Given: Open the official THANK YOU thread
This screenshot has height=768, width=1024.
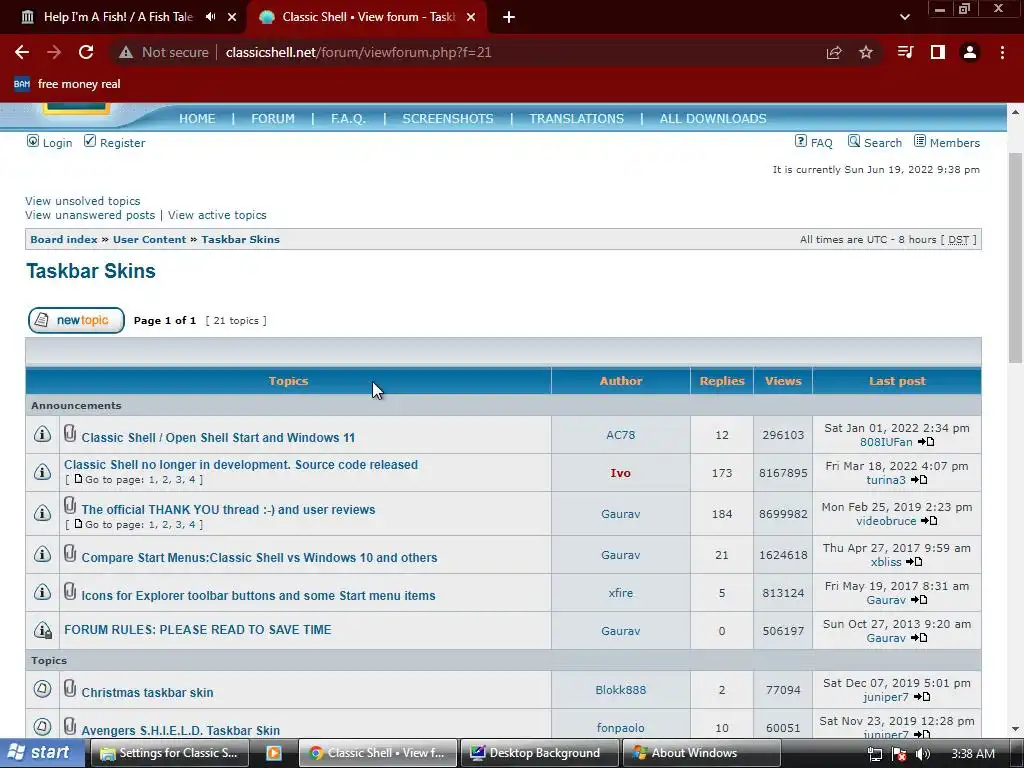Looking at the screenshot, I should (x=229, y=509).
